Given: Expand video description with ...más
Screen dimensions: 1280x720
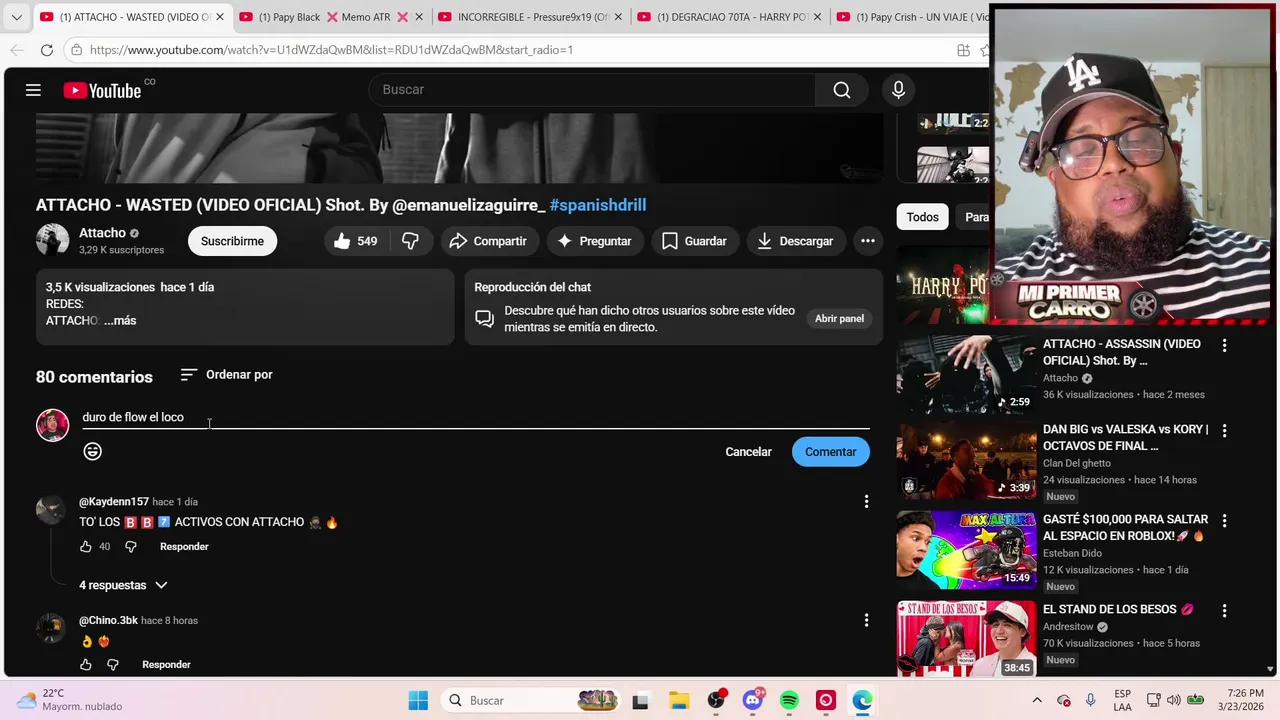Looking at the screenshot, I should 120,320.
